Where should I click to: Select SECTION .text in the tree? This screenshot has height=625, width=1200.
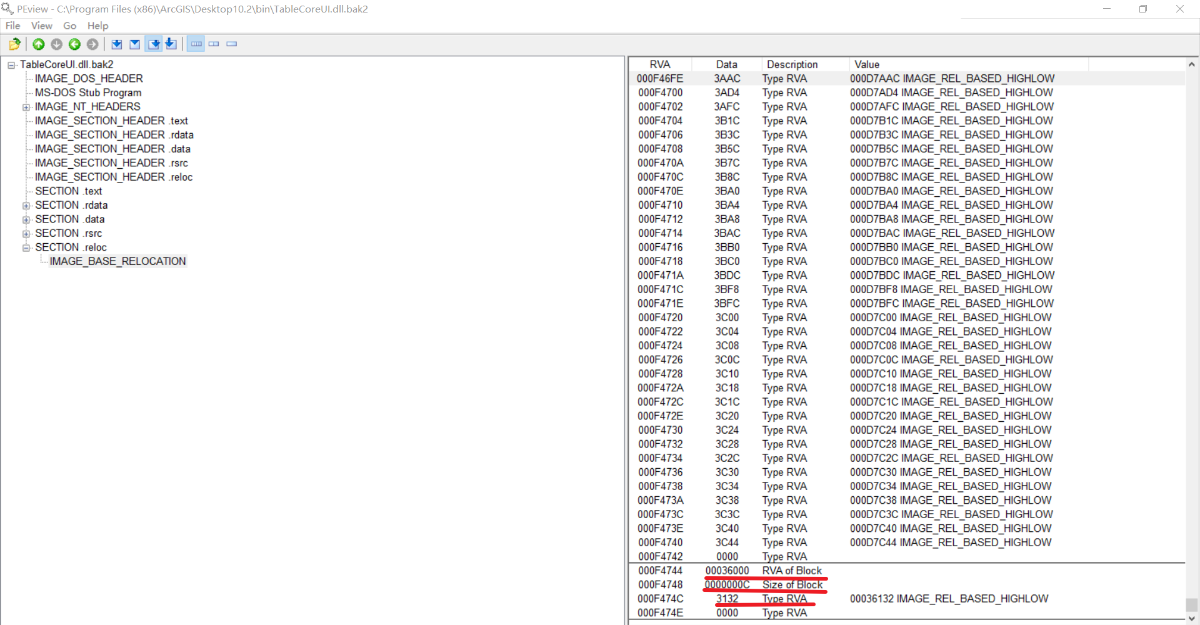coord(68,191)
